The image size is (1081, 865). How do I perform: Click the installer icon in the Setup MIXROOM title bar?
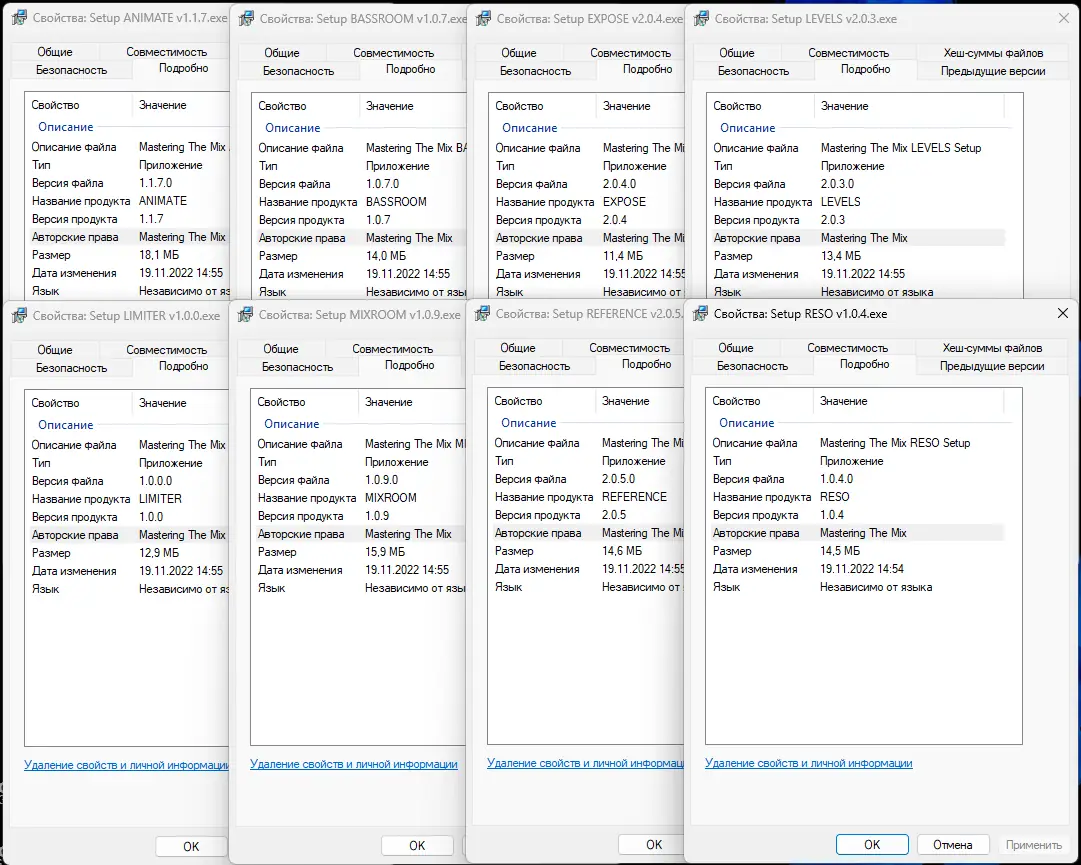[245, 315]
